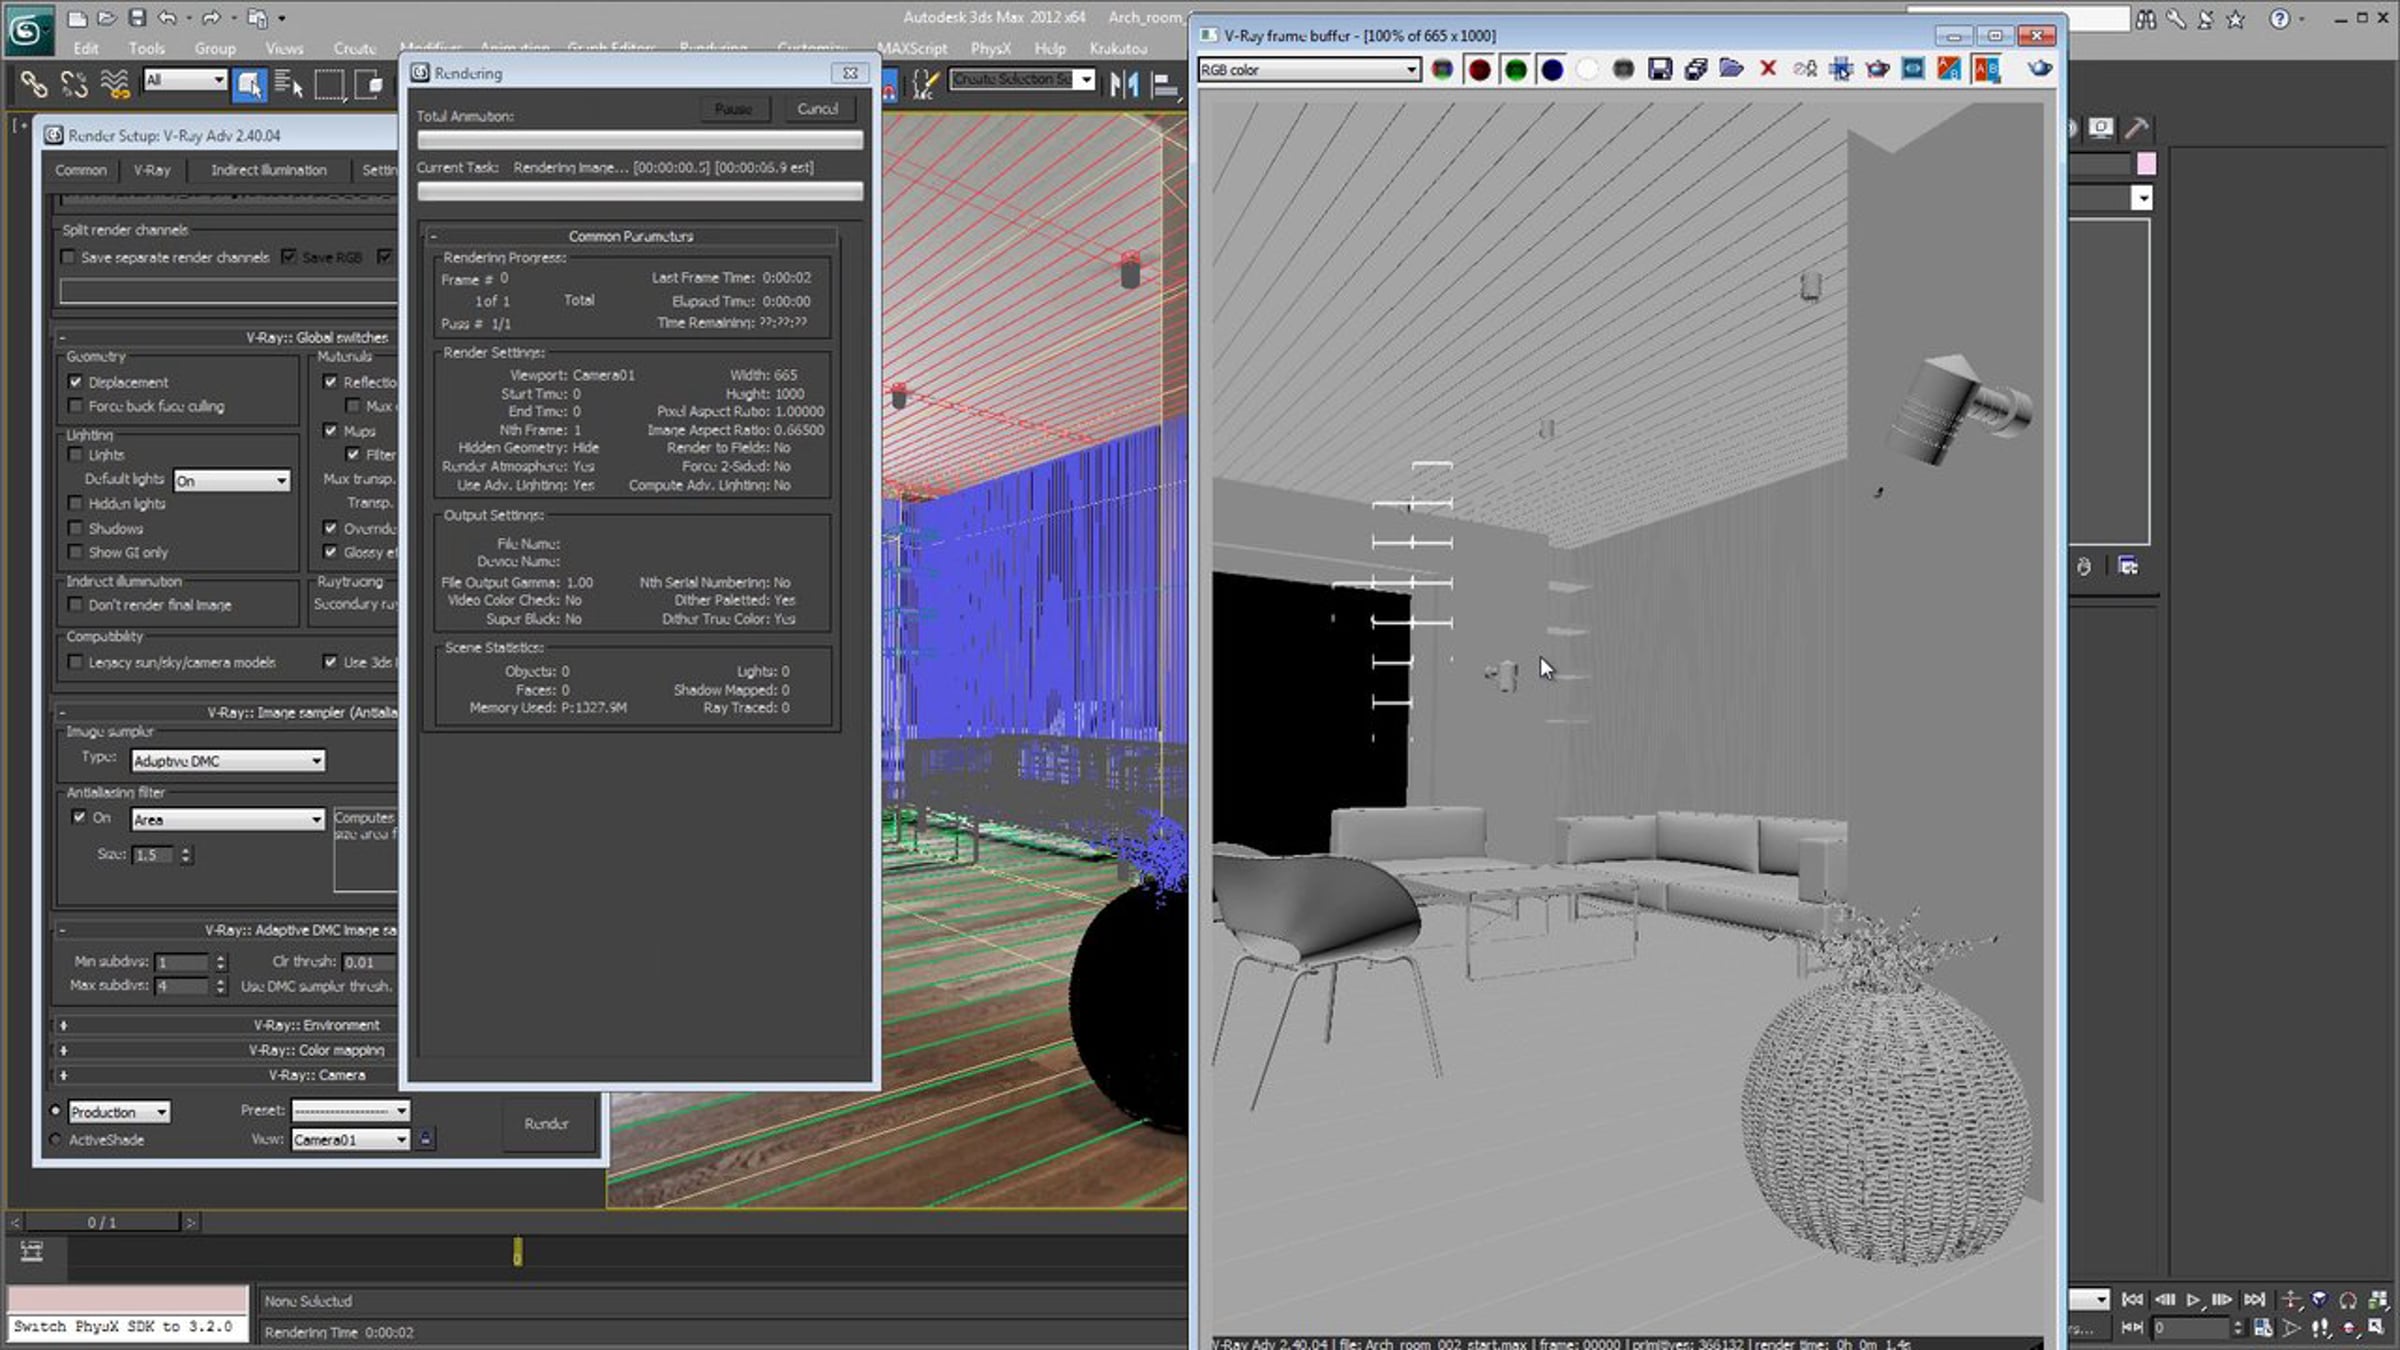Viewport: 2400px width, 1350px height.
Task: Click the Redo arrow in quick access toolbar
Action: click(x=210, y=18)
